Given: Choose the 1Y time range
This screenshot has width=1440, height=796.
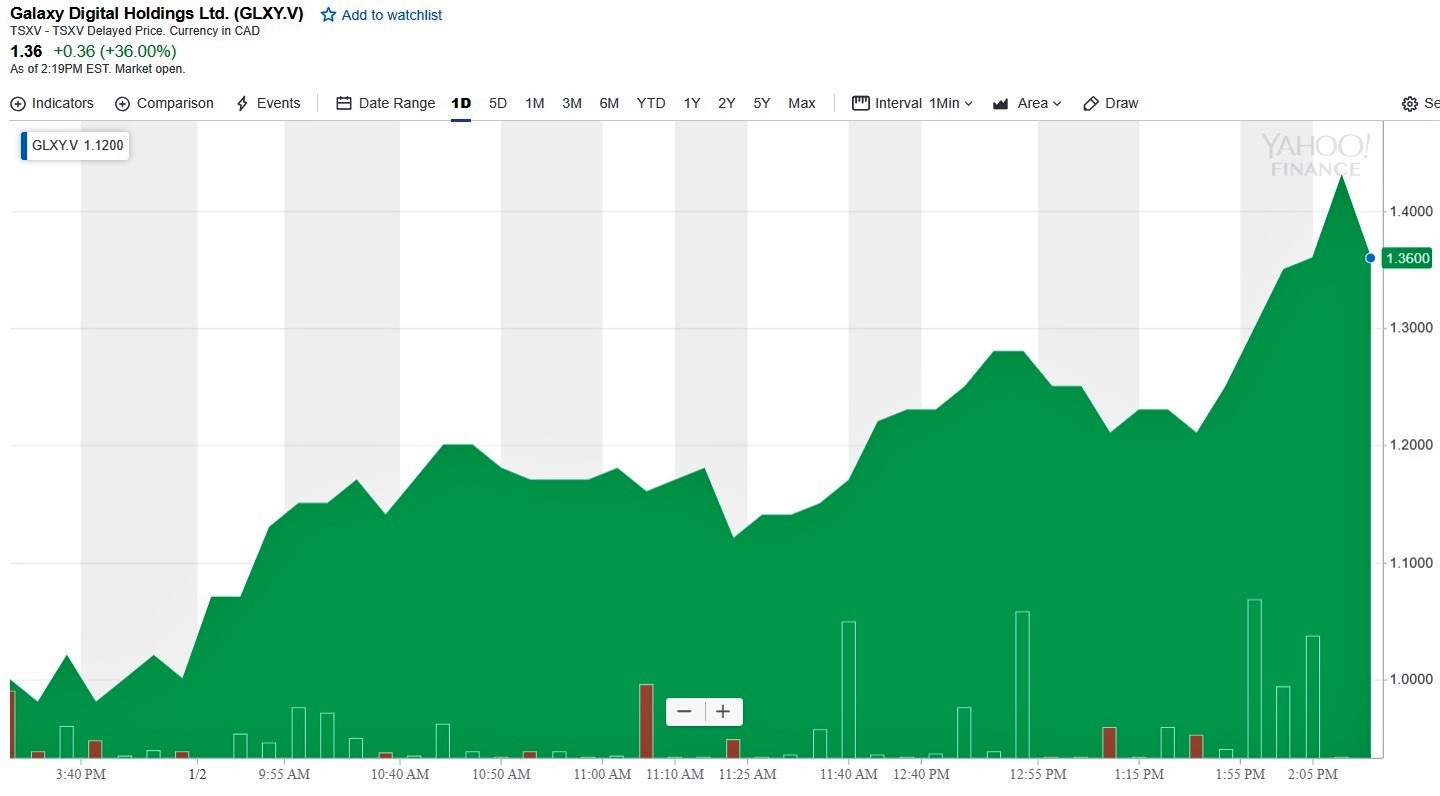Looking at the screenshot, I should tap(692, 104).
